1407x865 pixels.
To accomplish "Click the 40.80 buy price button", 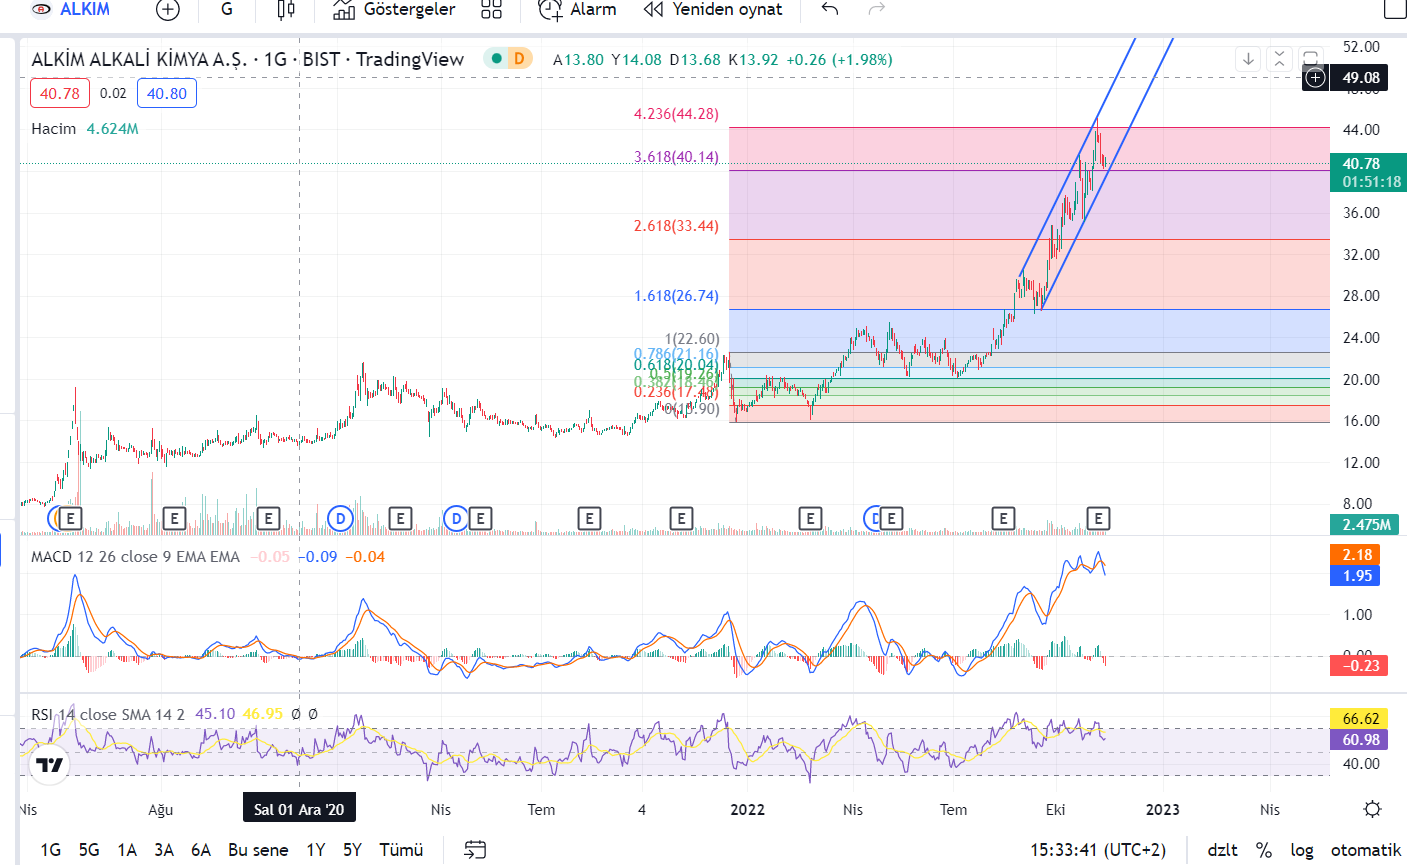I will point(167,93).
